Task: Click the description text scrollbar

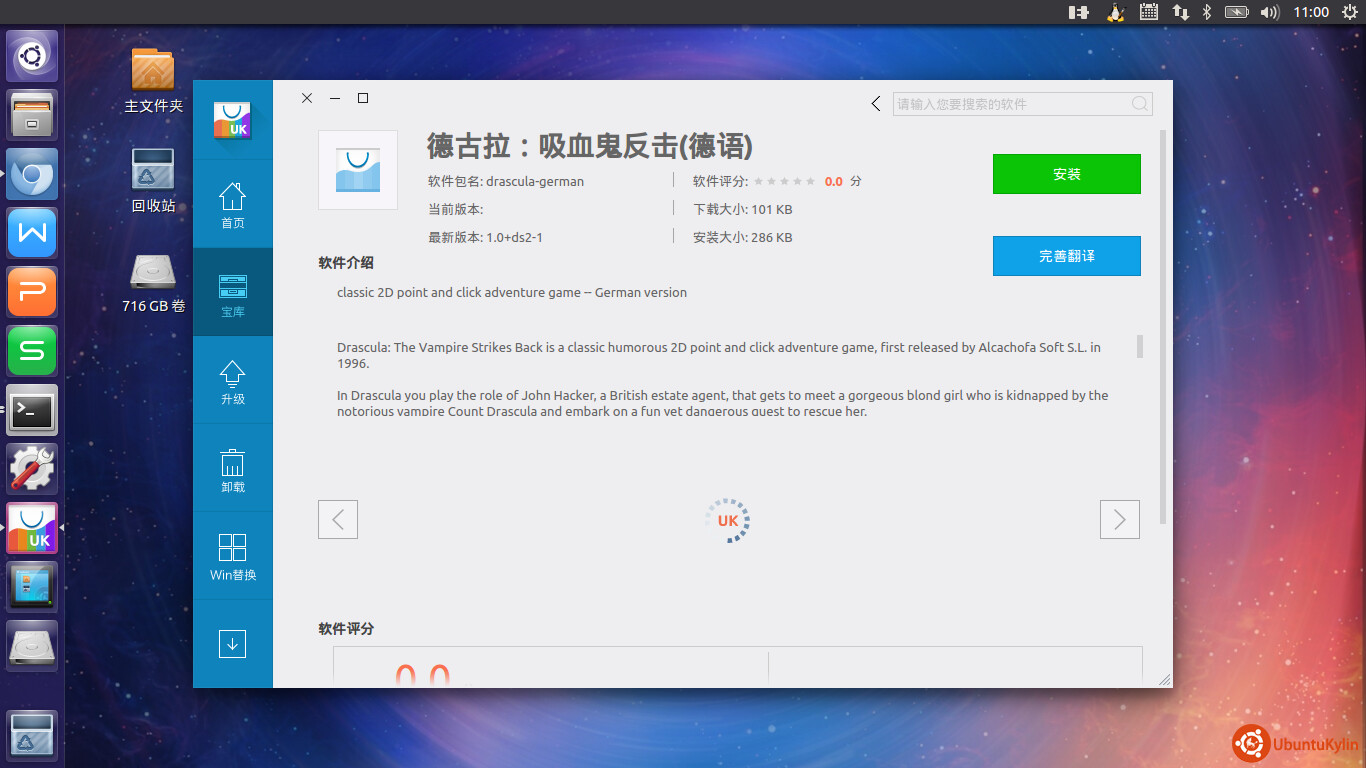Action: coord(1140,347)
